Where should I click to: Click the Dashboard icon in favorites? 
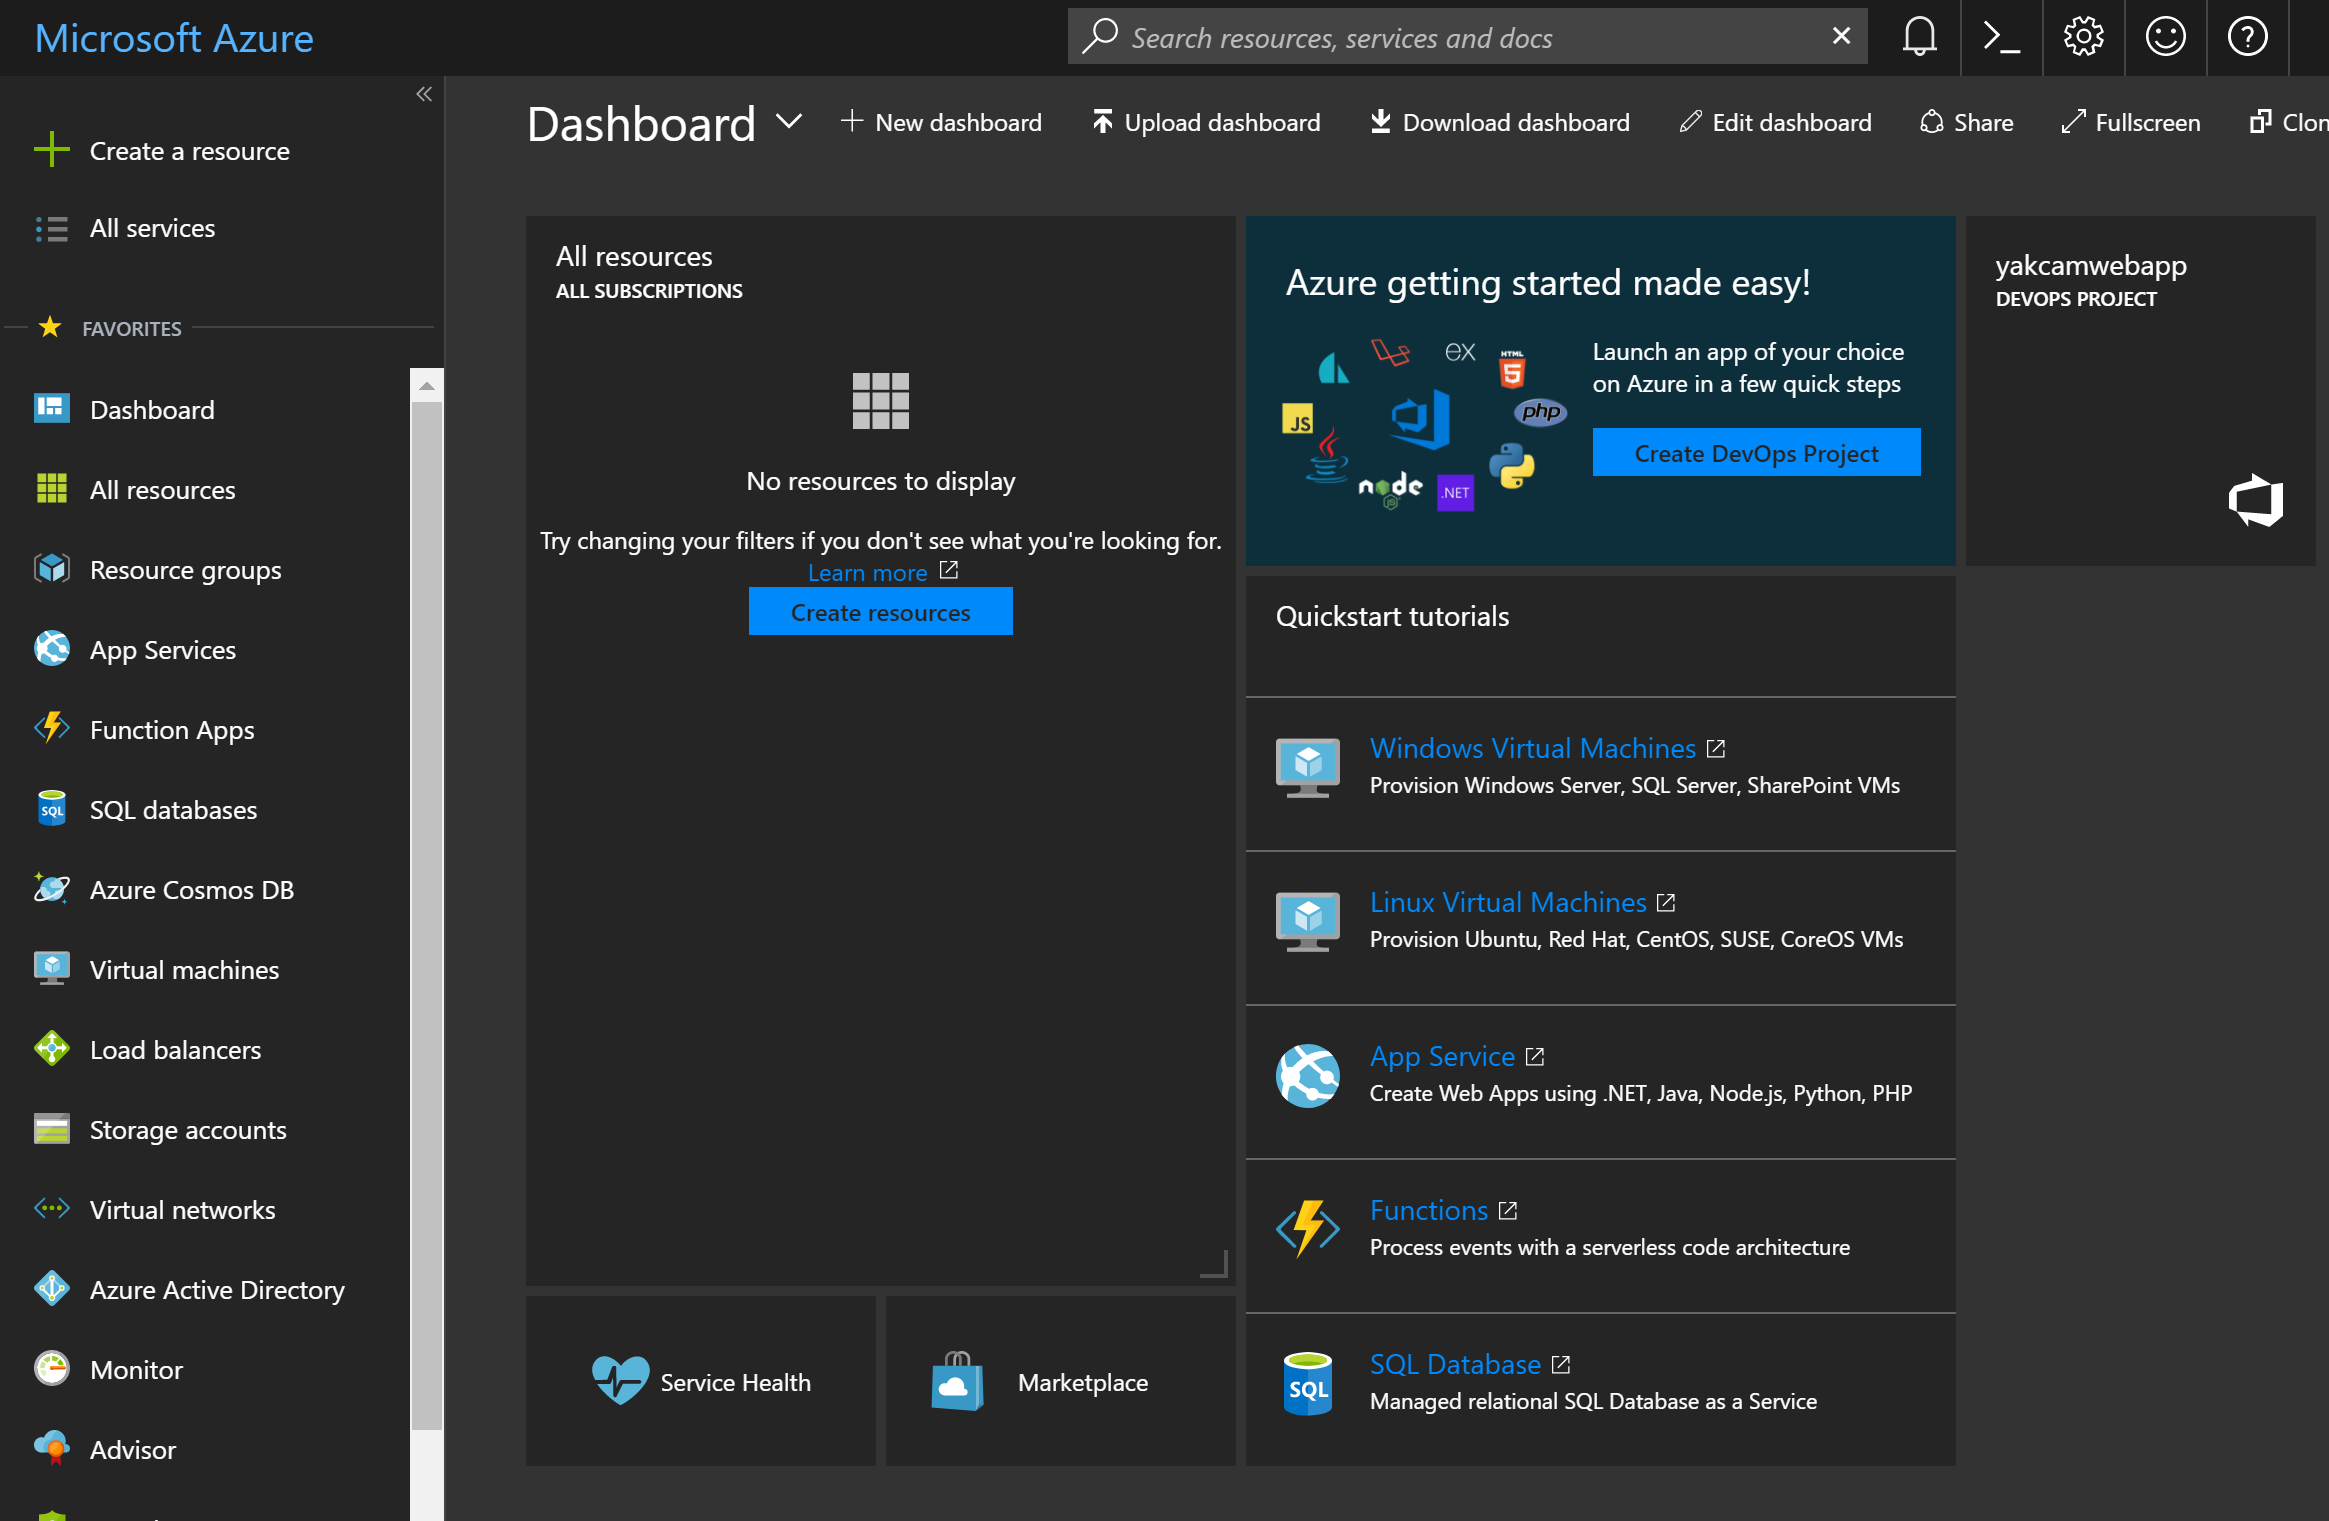(x=52, y=409)
